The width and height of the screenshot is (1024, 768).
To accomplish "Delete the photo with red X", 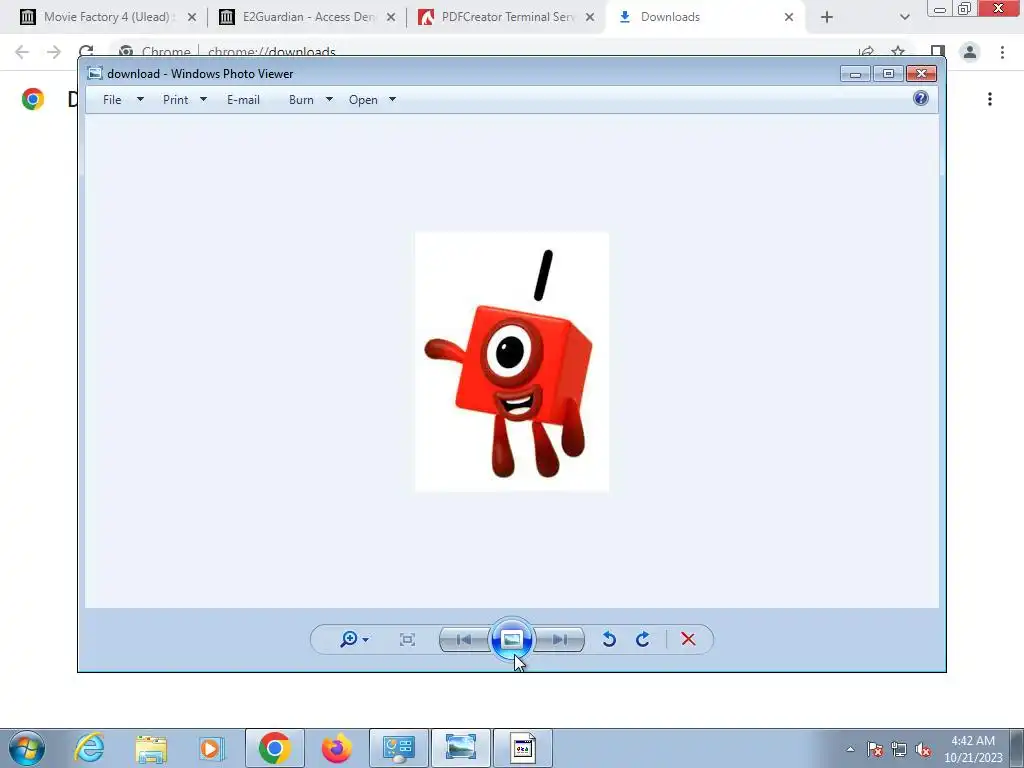I will point(688,639).
